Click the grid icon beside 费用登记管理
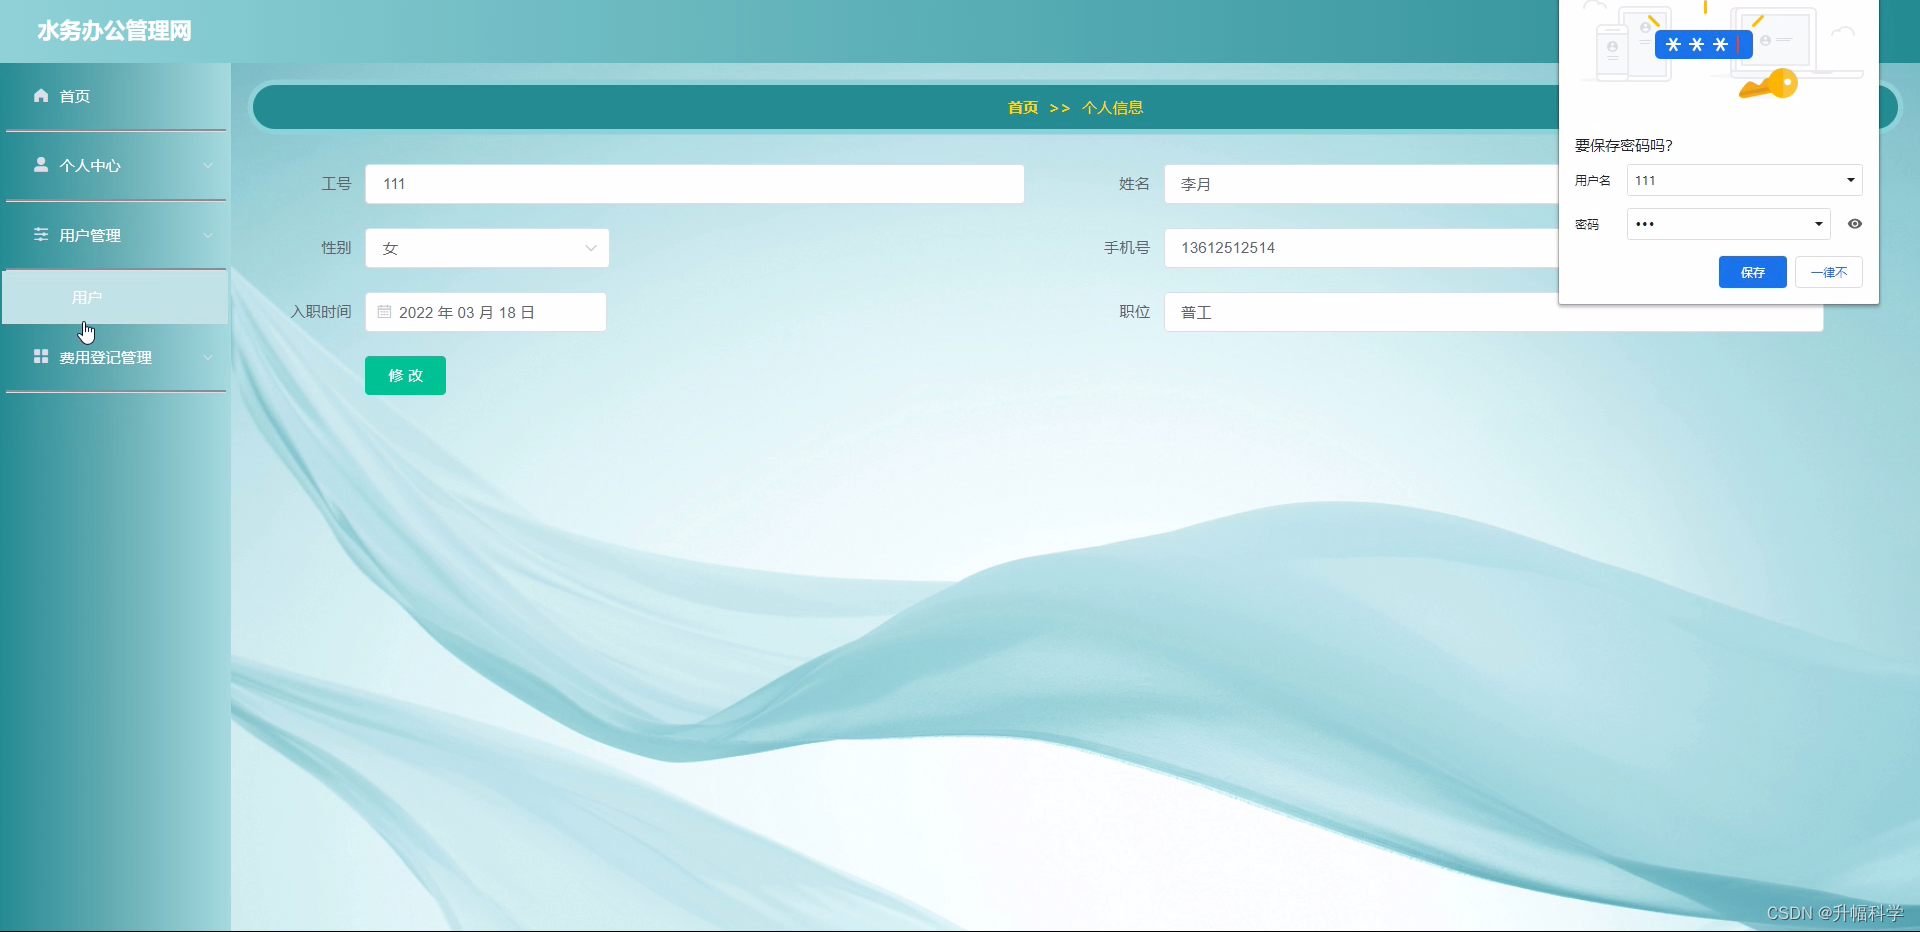 tap(40, 357)
